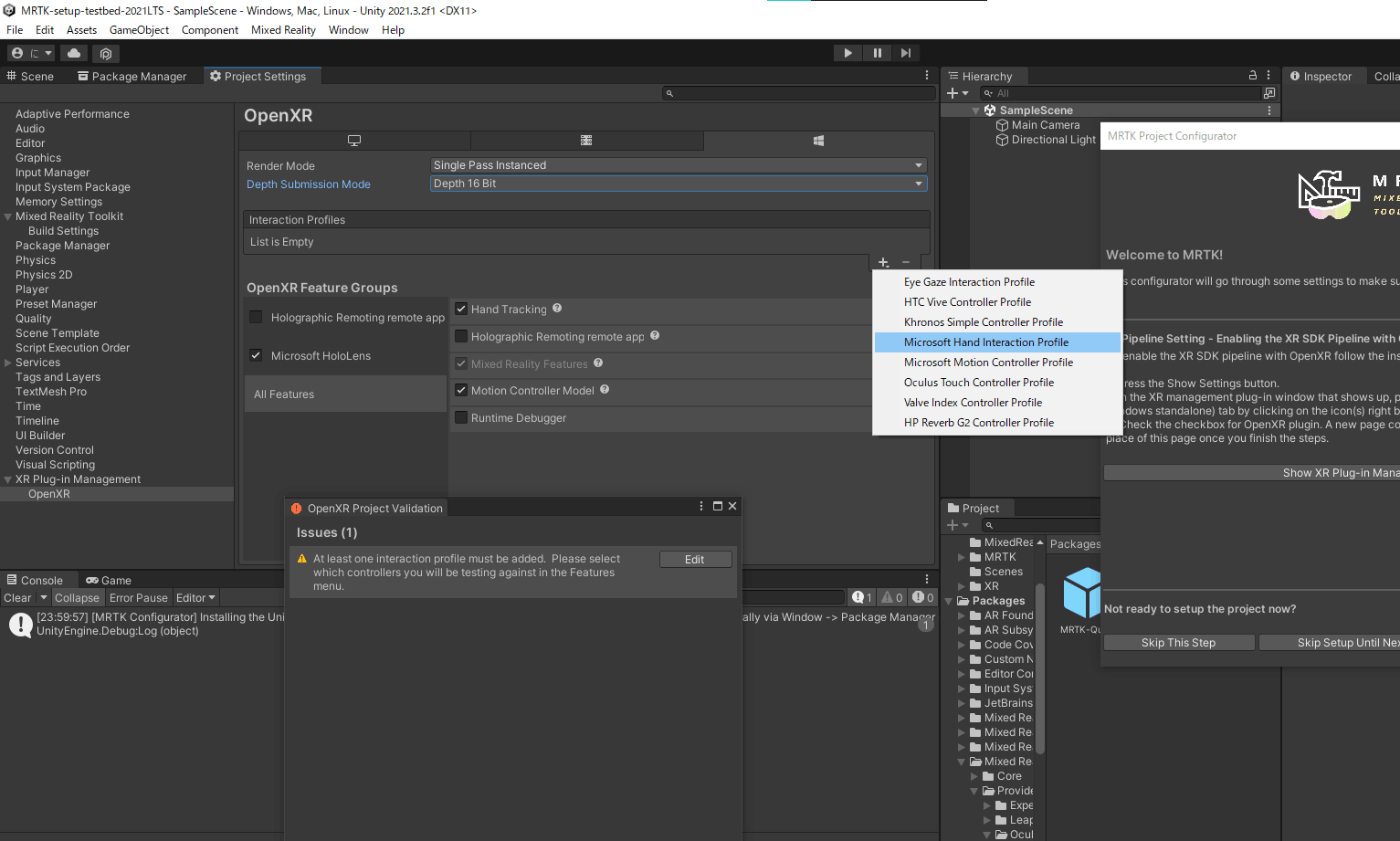Toggle info message count in Console
Screen dimensions: 1400x841
pyautogui.click(x=862, y=598)
